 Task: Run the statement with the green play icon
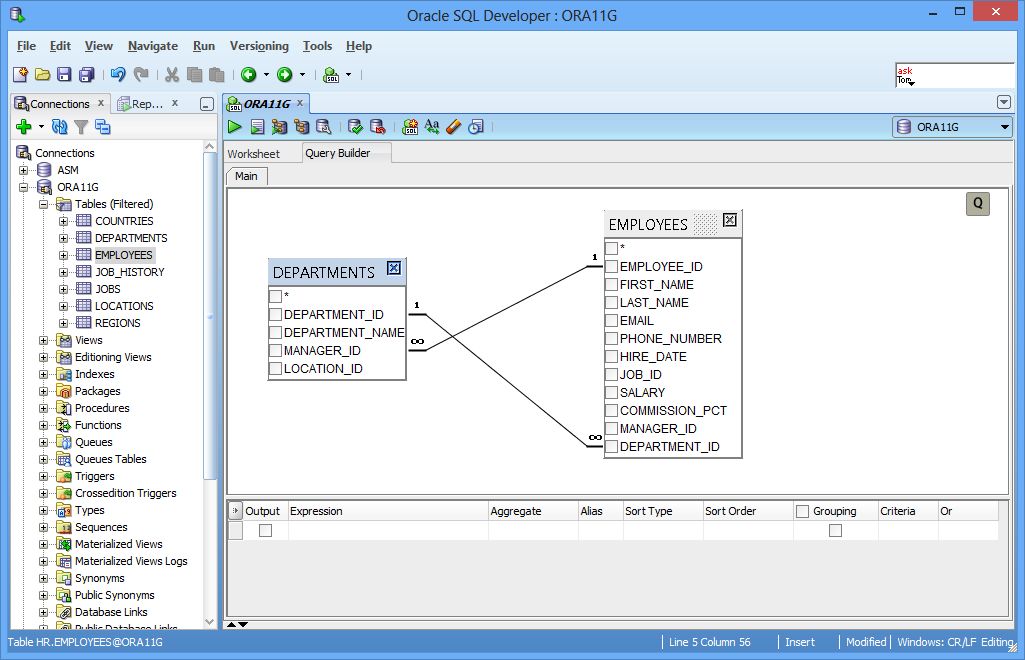235,127
